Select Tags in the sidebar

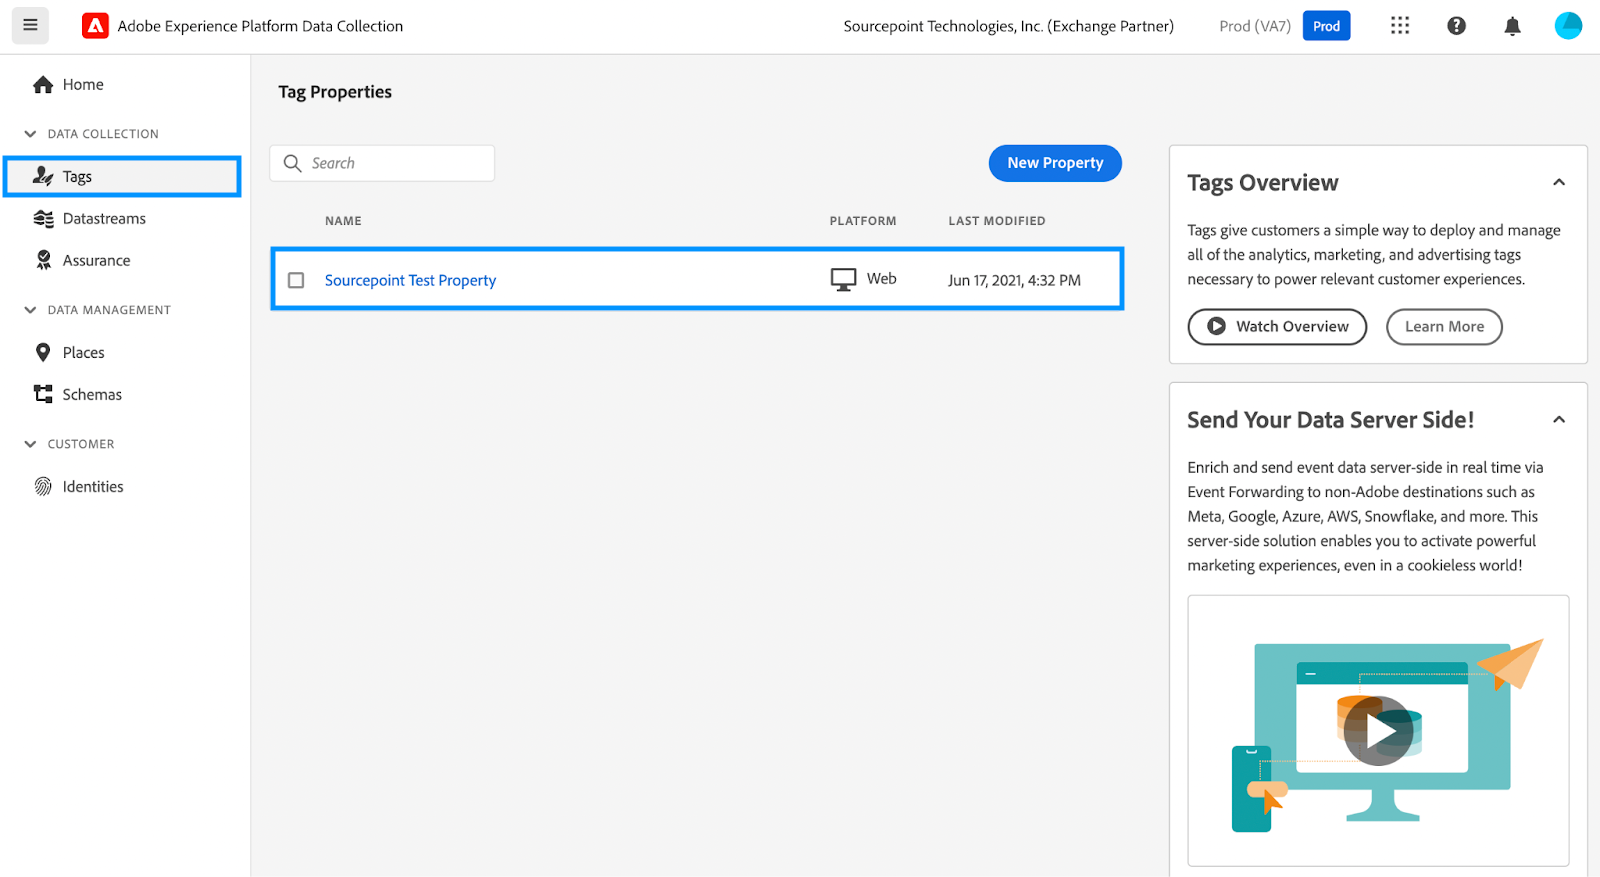tap(122, 176)
